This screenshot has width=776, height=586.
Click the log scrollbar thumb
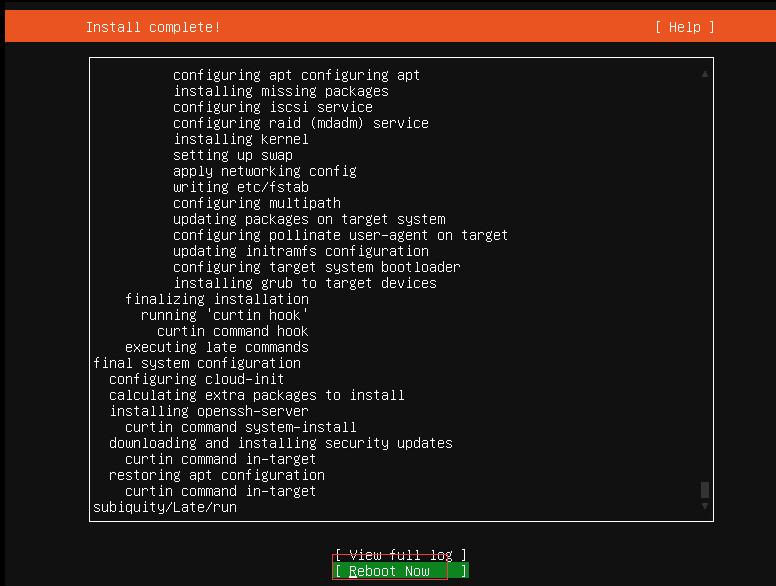coord(705,490)
